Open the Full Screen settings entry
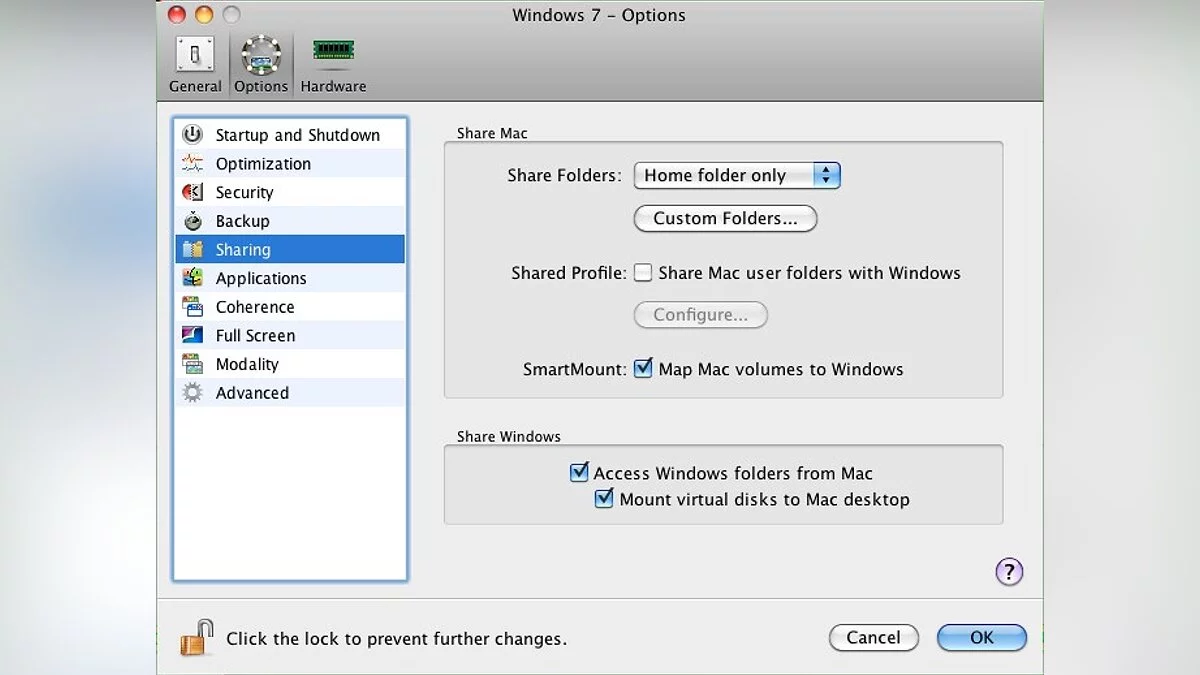The image size is (1200, 675). [255, 336]
